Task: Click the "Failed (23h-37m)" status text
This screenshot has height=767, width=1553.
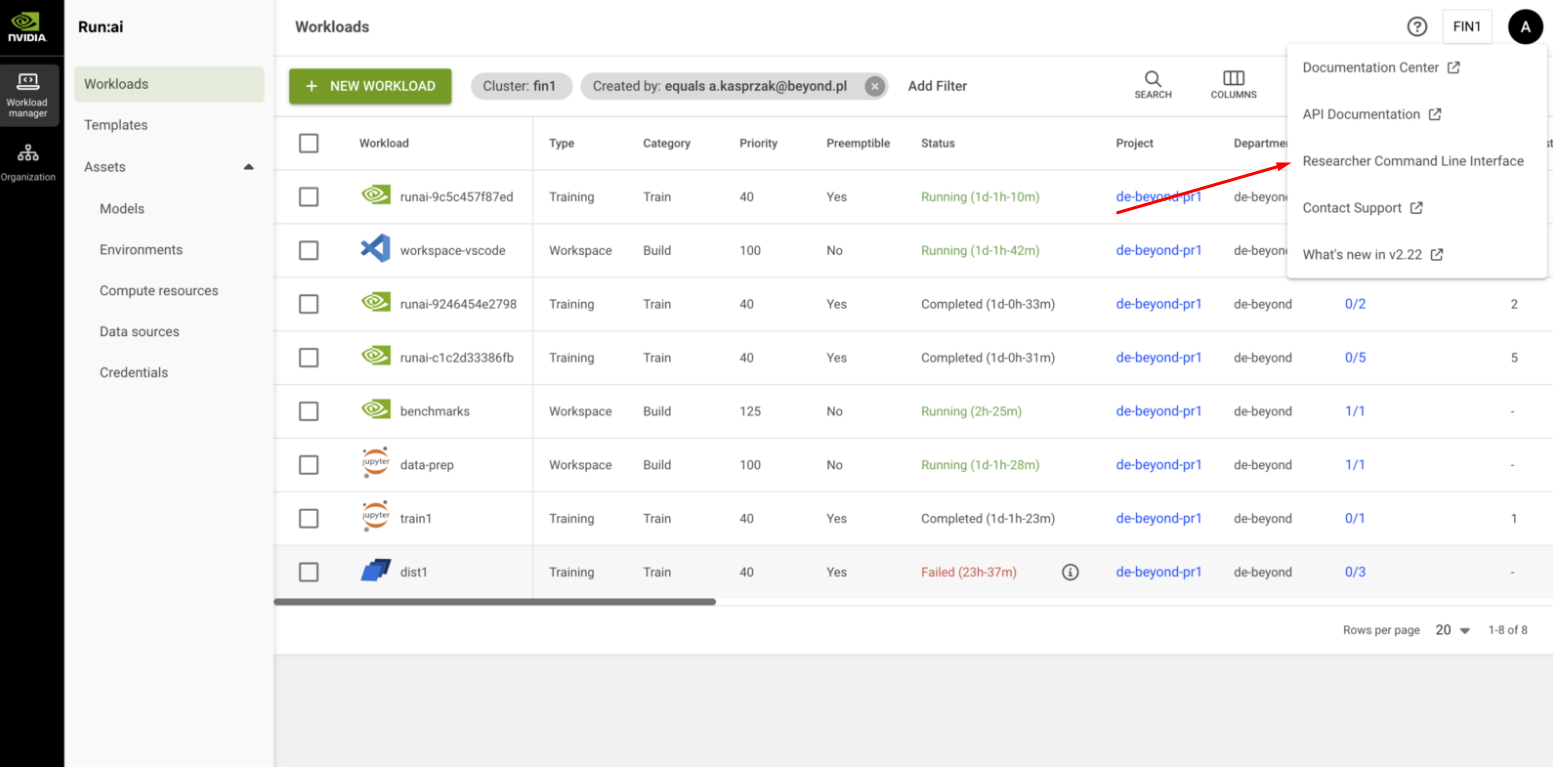Action: pos(969,572)
